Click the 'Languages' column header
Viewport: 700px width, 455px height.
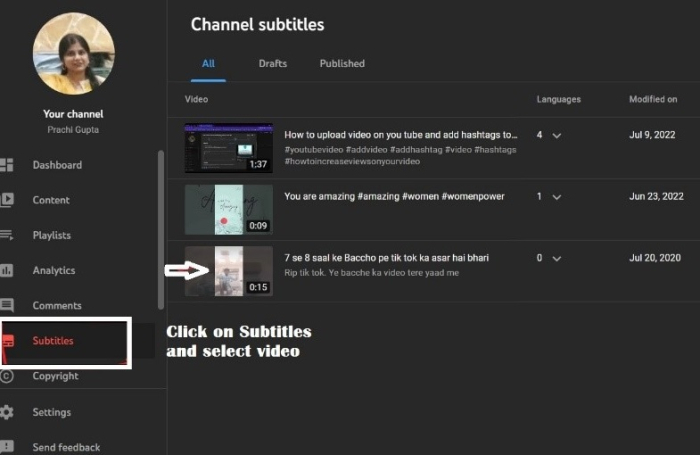click(558, 100)
